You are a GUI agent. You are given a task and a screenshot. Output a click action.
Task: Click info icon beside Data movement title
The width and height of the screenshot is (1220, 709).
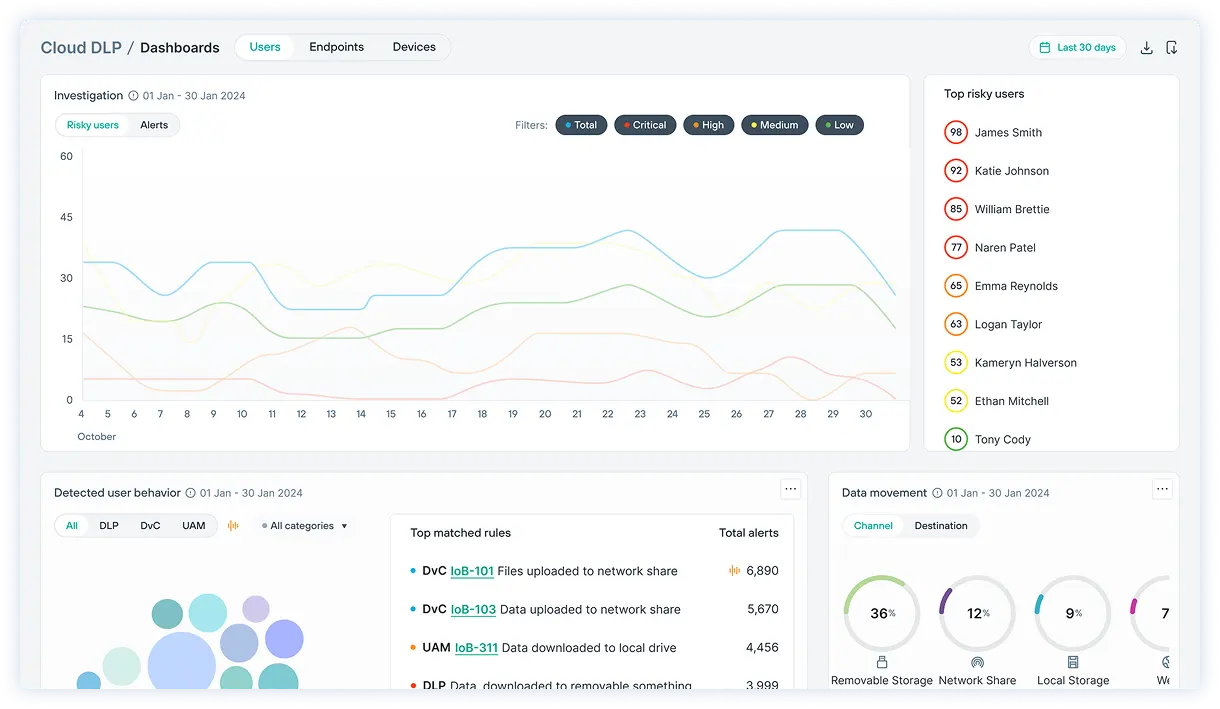tap(937, 493)
